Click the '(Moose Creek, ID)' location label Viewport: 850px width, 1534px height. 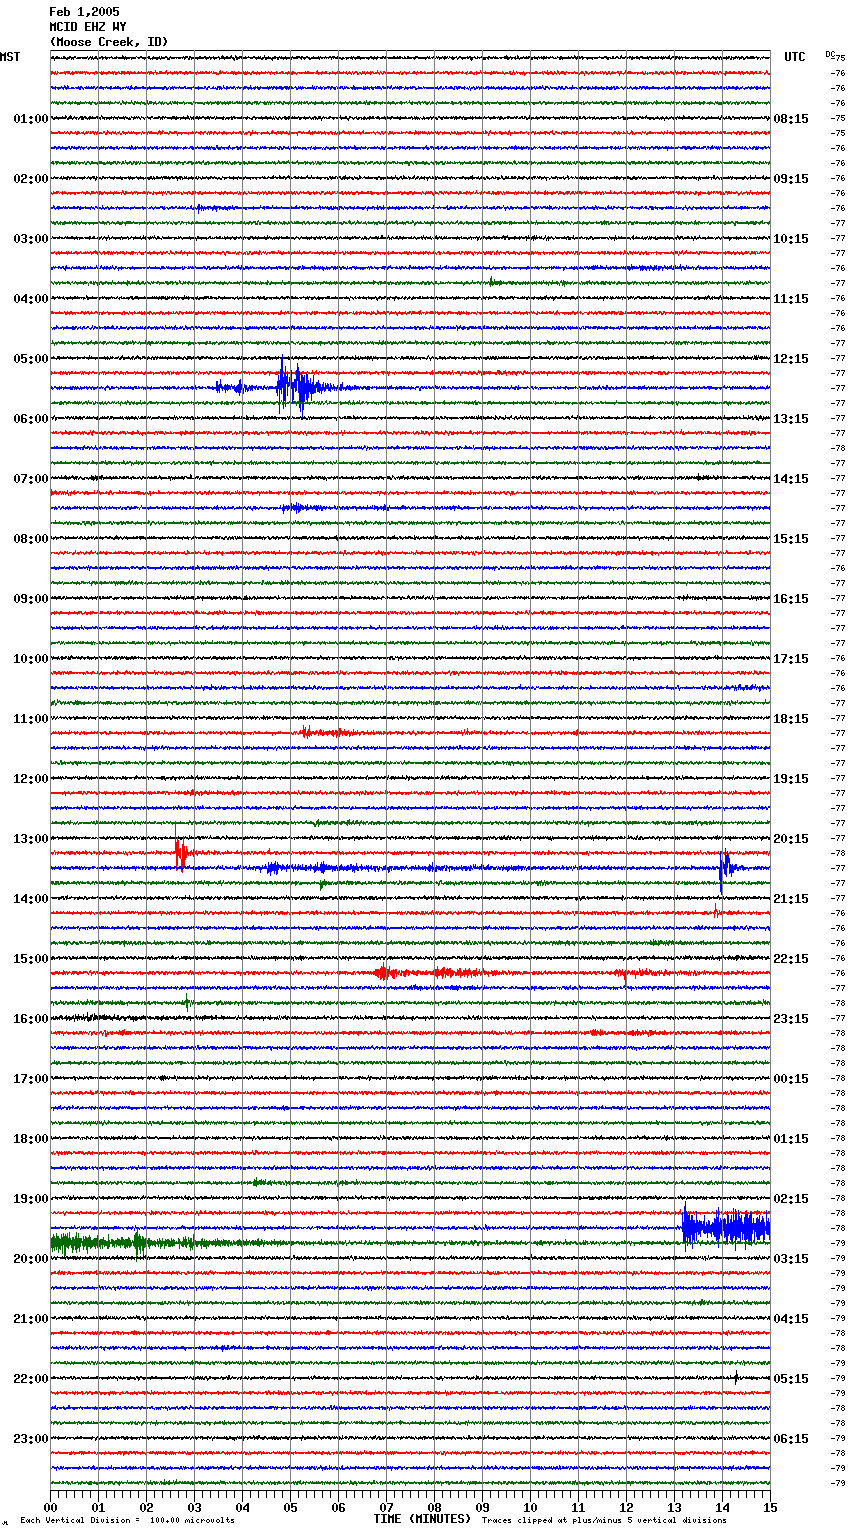[x=109, y=42]
